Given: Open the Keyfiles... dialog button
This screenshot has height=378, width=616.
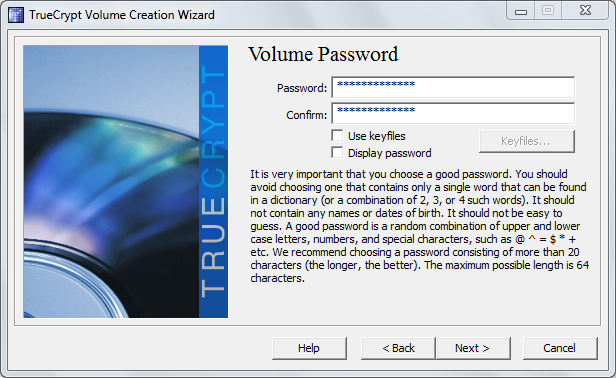Looking at the screenshot, I should coord(526,141).
